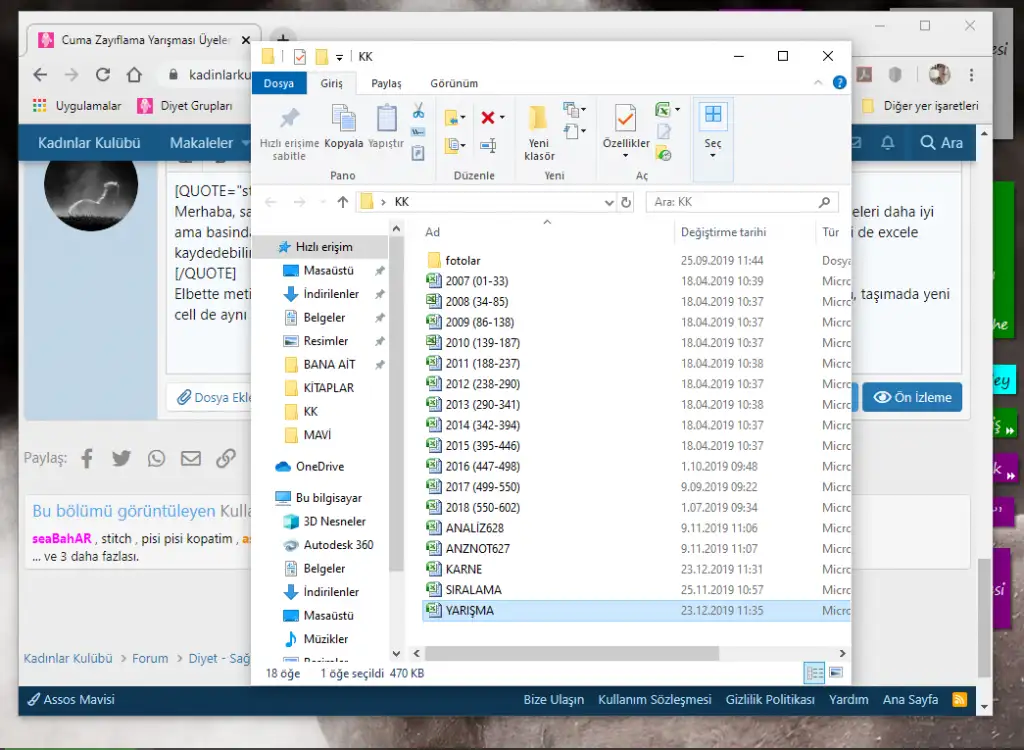Open the blue help question mark icon
This screenshot has width=1024, height=750.
click(x=840, y=83)
